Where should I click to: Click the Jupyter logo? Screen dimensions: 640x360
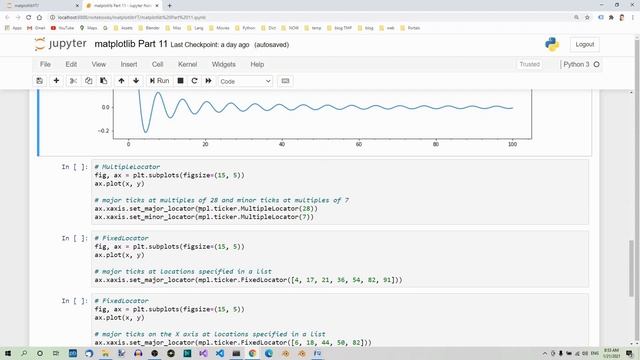[x=60, y=44]
